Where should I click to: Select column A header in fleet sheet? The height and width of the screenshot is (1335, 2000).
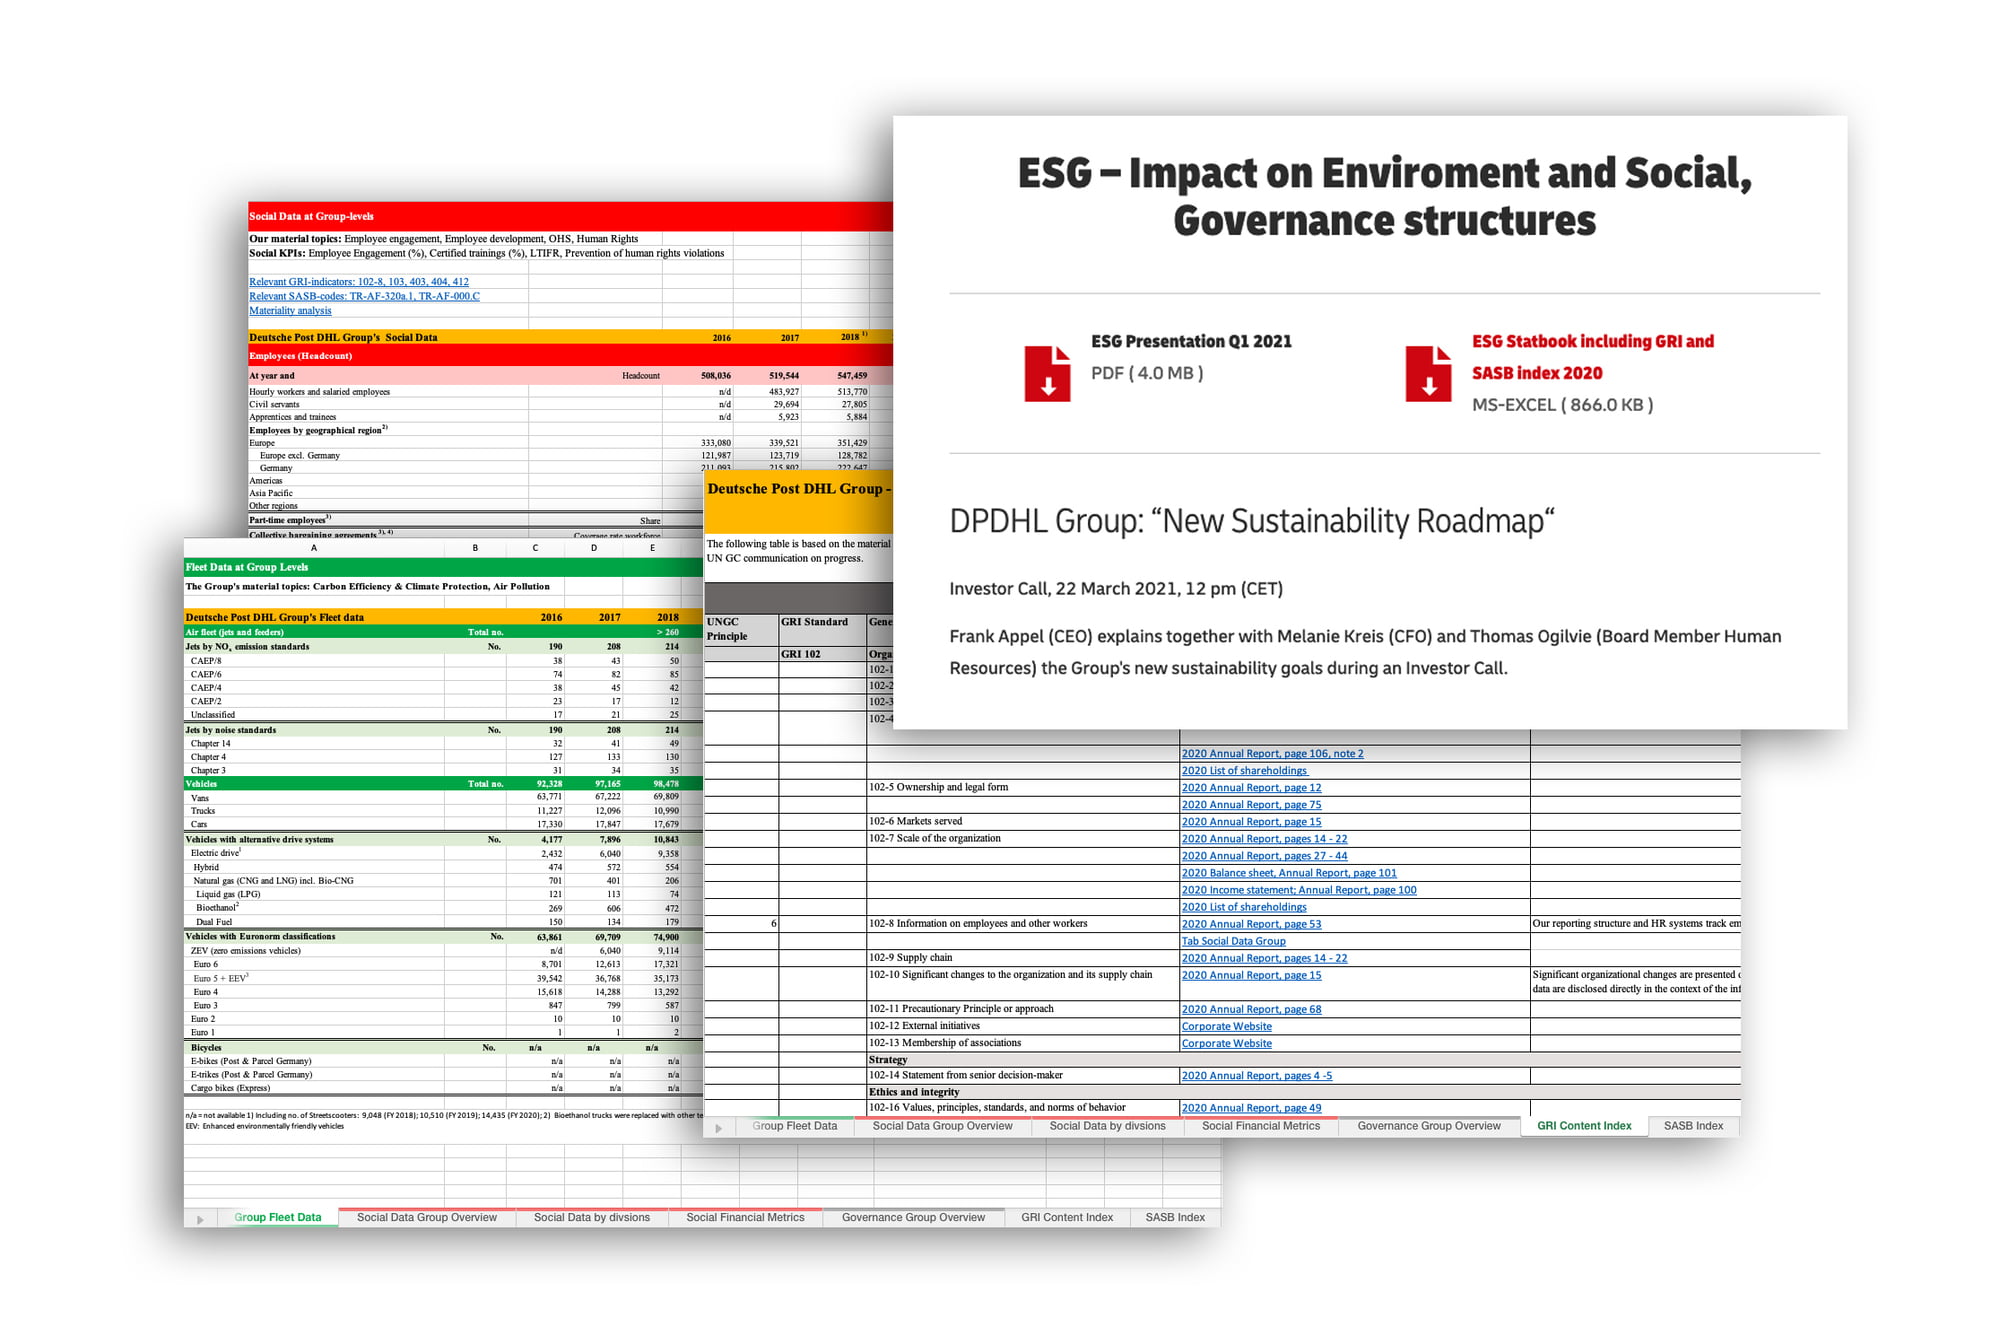[x=314, y=548]
